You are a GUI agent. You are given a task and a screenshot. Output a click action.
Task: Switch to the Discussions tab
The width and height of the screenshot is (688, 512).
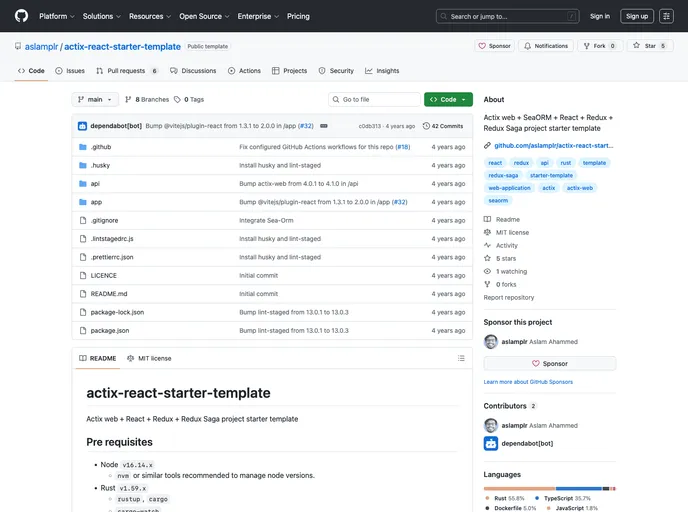tap(193, 71)
